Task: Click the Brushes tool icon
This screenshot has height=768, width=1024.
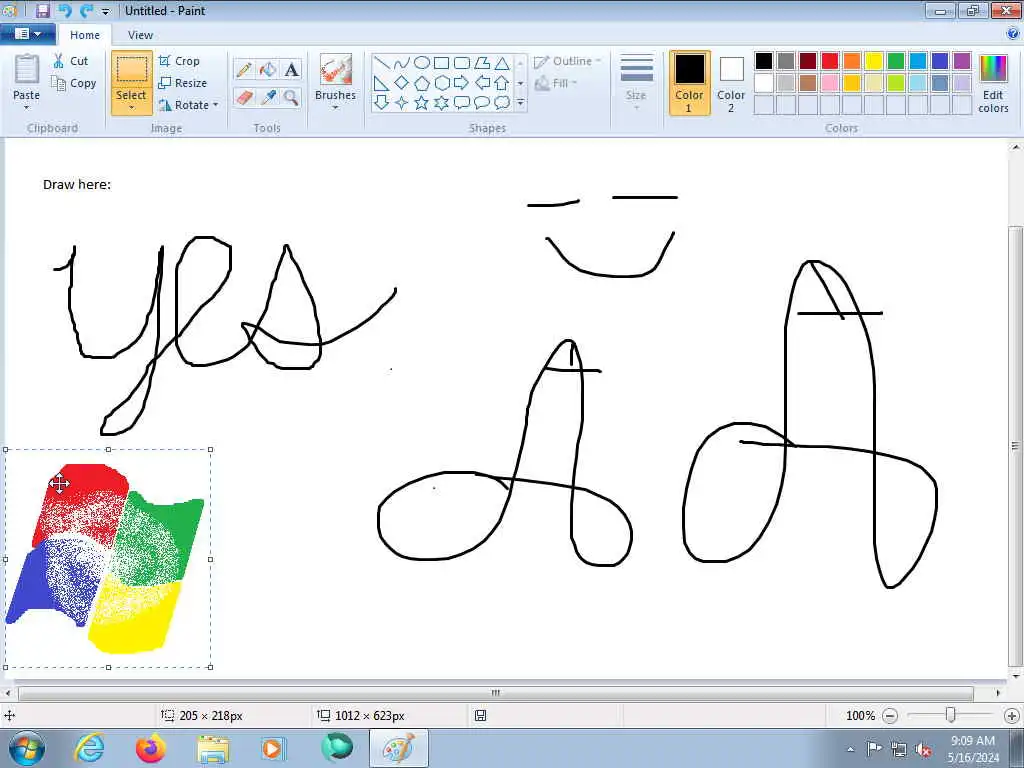Action: tap(336, 70)
